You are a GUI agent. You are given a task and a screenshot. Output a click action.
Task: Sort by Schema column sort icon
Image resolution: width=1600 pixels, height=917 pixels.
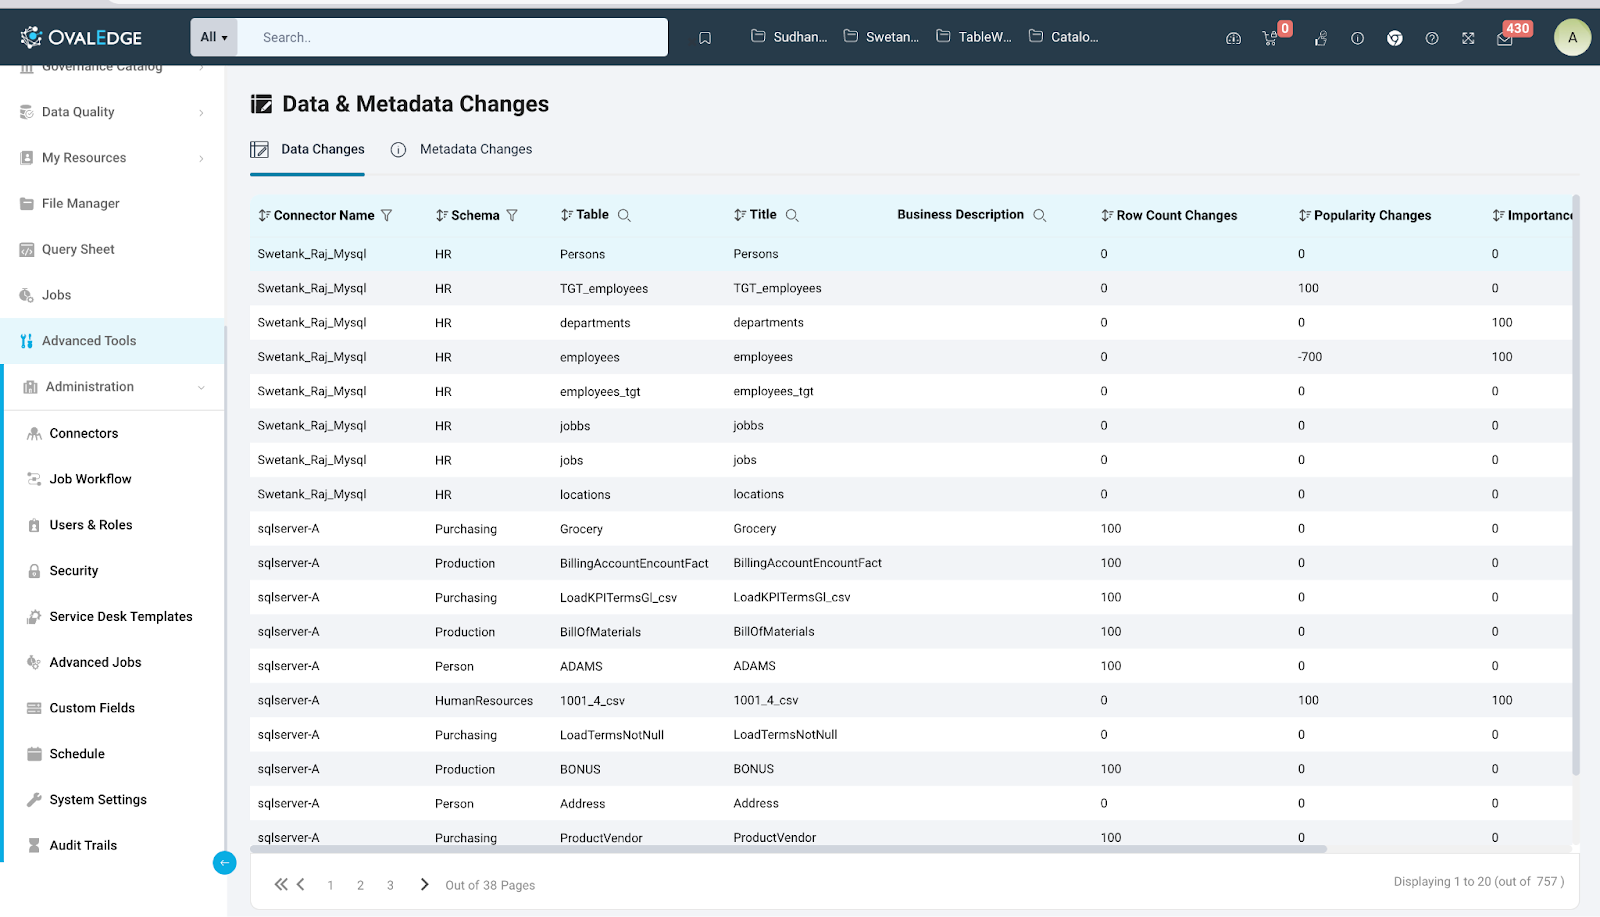441,215
